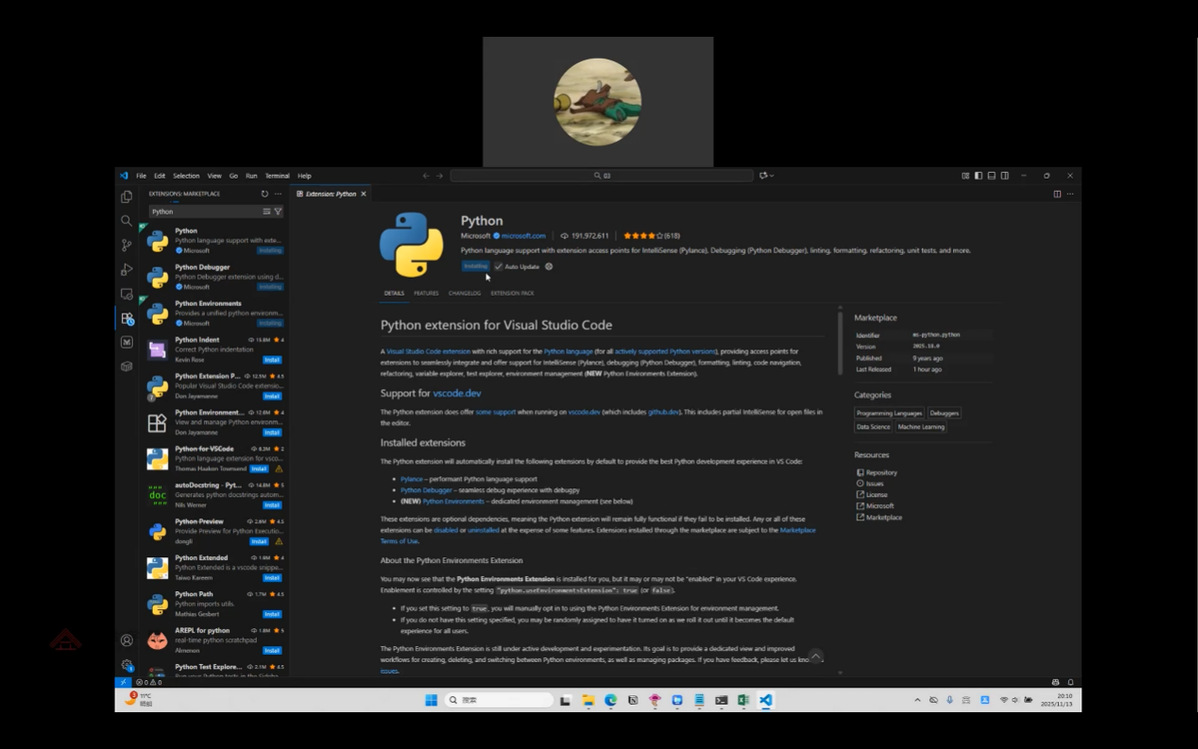Open the Terminal menu
The width and height of the screenshot is (1198, 749).
pos(277,176)
